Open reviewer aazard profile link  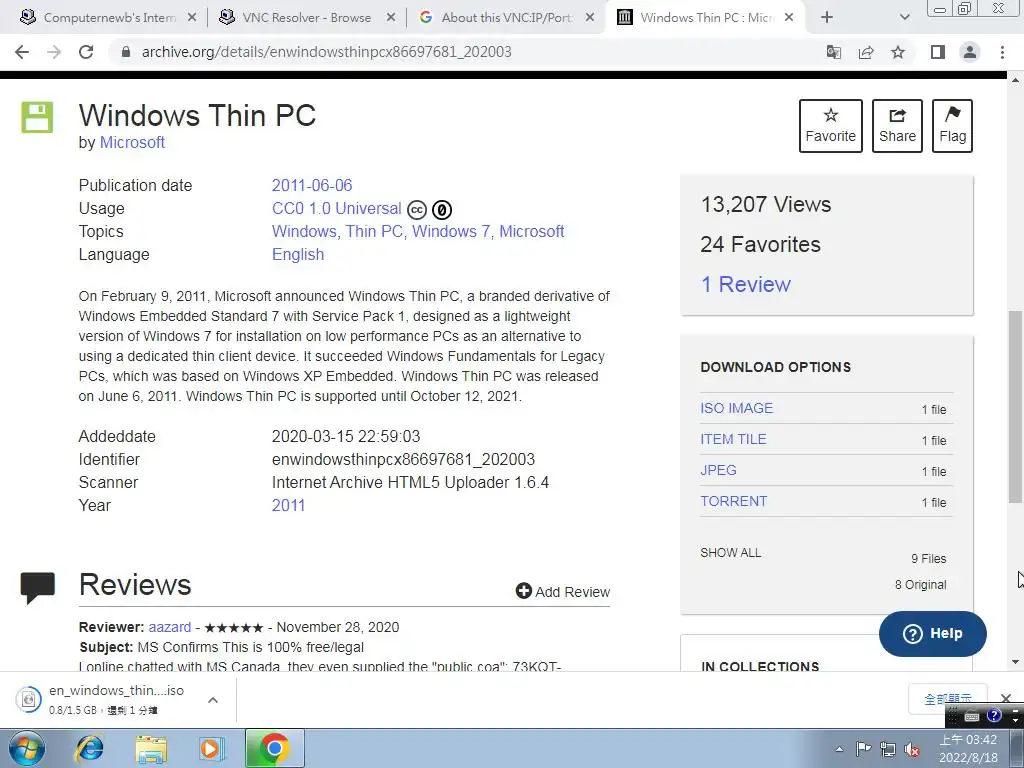[170, 627]
